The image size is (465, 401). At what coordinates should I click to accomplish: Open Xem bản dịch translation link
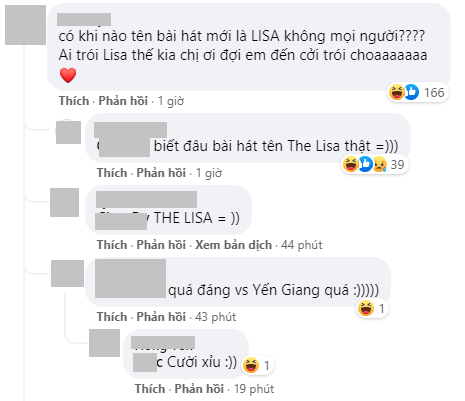233,245
